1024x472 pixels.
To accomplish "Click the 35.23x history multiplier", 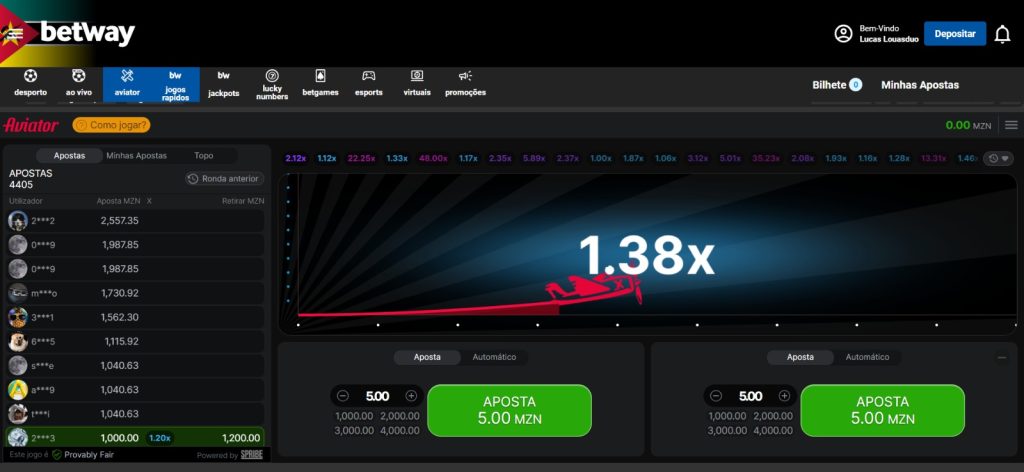I will [x=767, y=158].
